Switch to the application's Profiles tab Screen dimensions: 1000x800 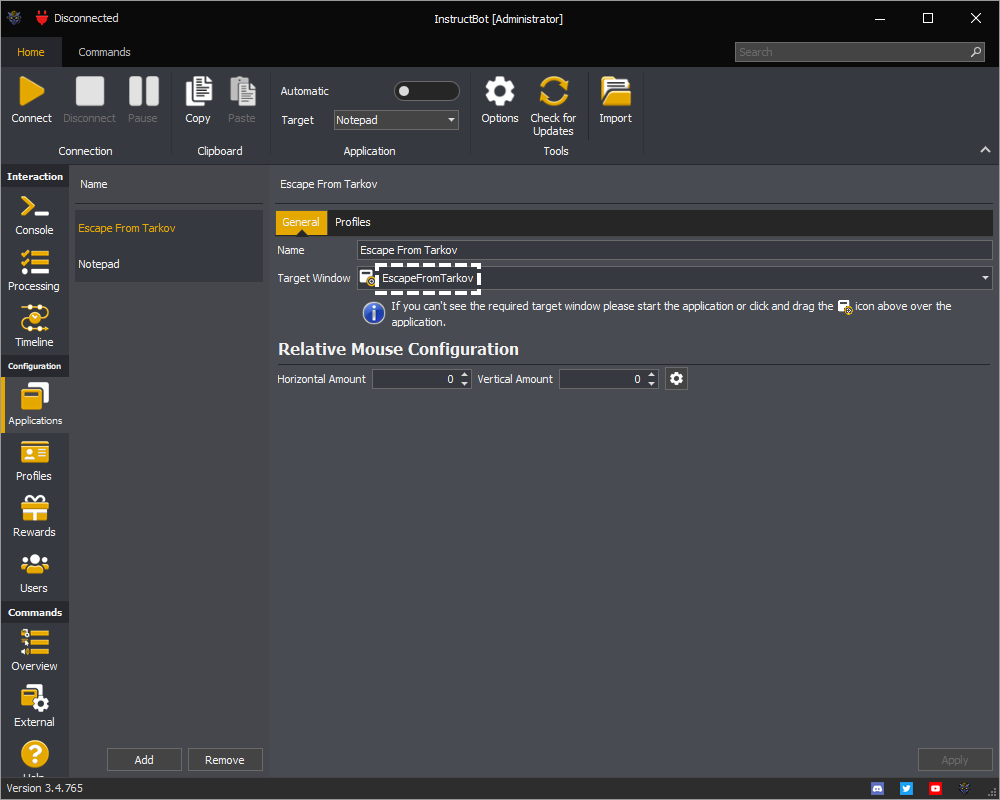(353, 223)
